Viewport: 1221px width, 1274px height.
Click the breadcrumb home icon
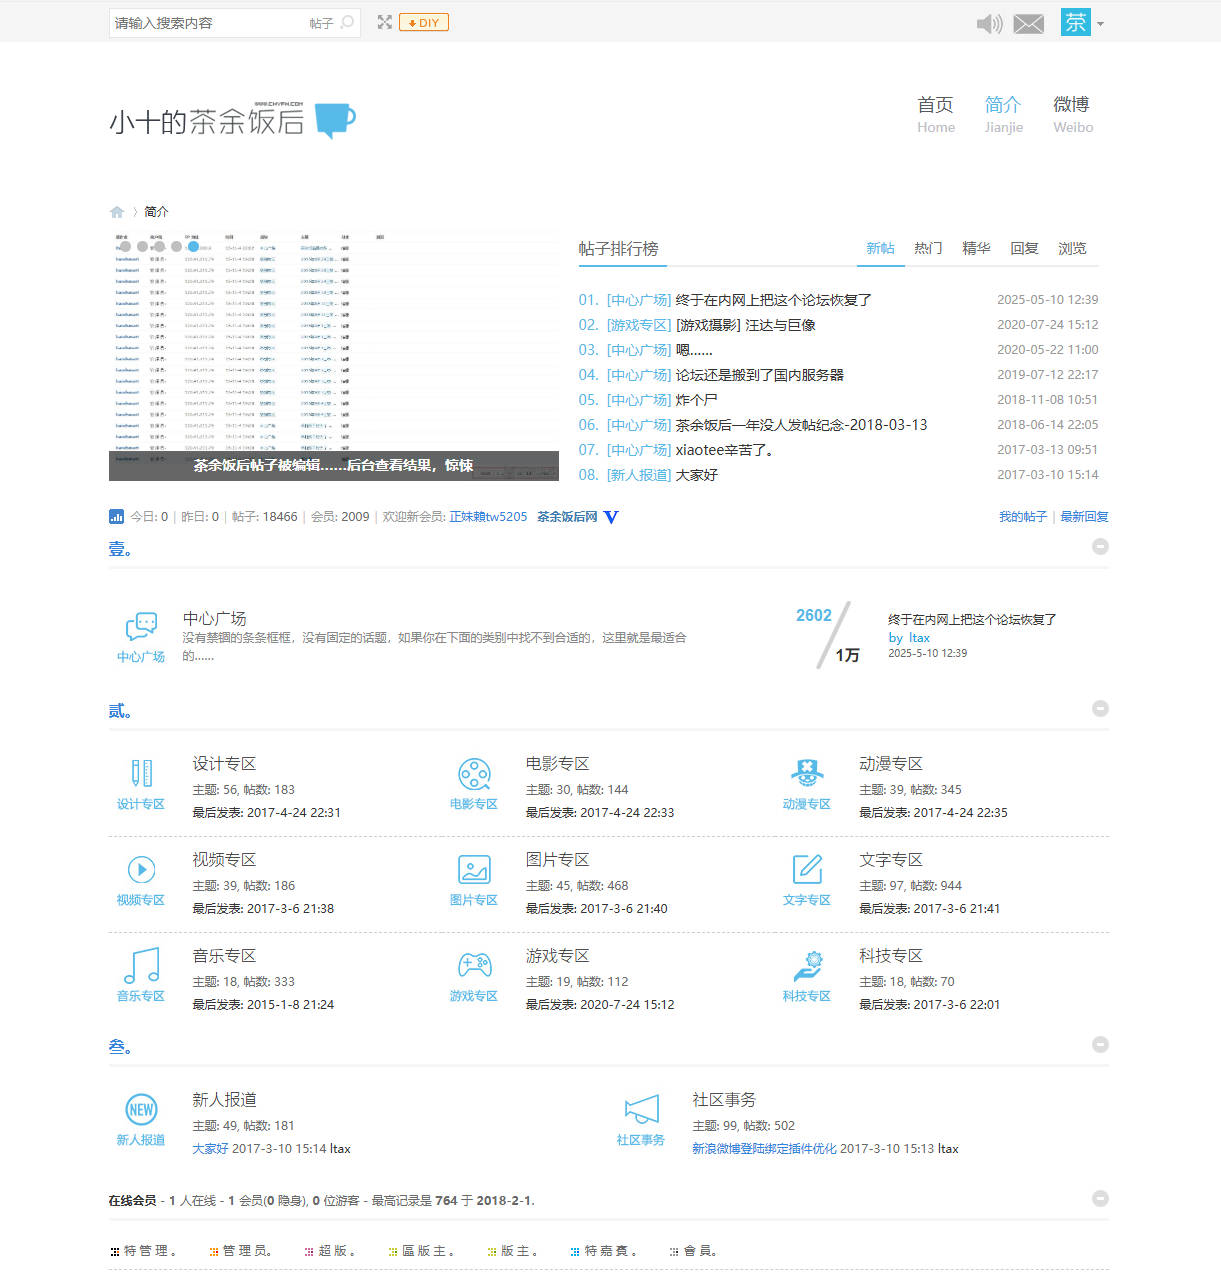point(117,212)
